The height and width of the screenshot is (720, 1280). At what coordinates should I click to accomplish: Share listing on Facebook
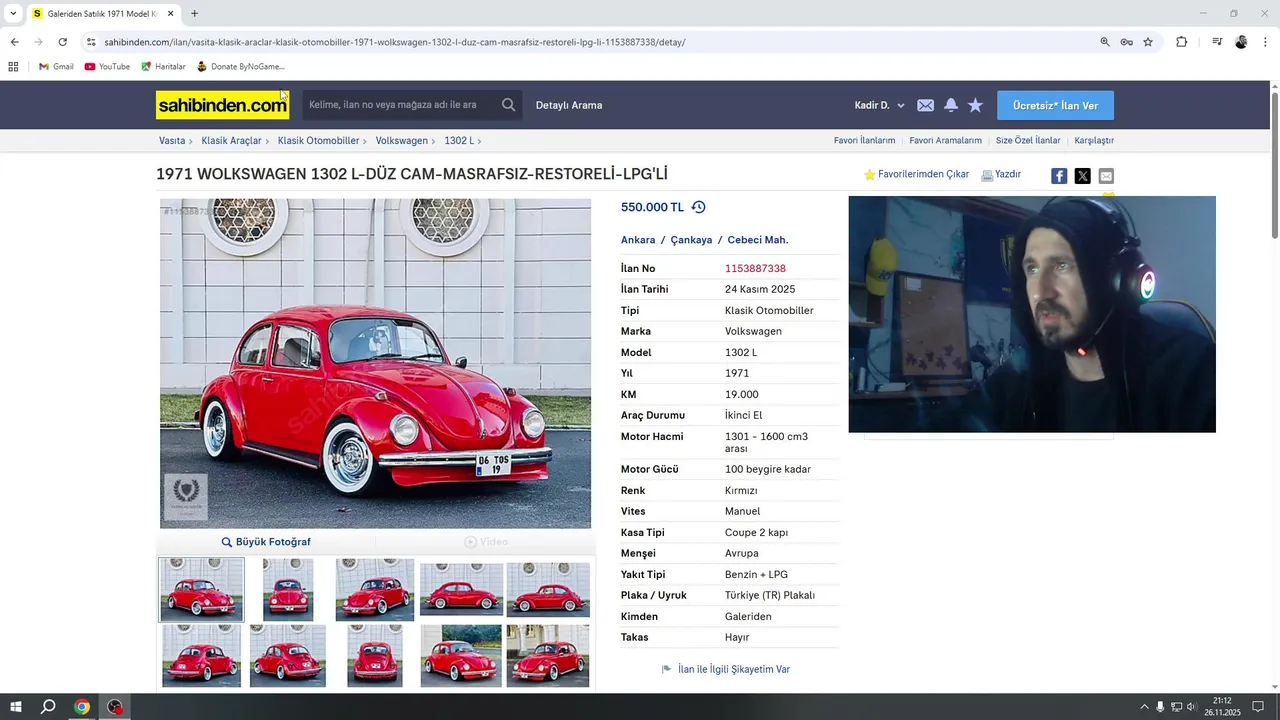[x=1059, y=176]
